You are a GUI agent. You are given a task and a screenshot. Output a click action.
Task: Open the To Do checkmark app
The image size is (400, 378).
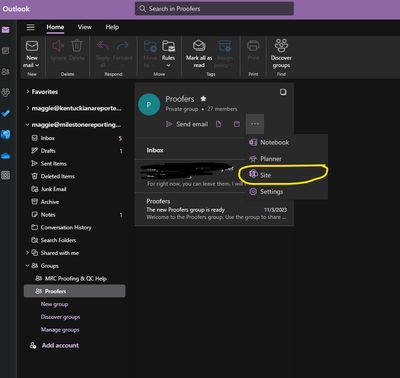coord(6,113)
